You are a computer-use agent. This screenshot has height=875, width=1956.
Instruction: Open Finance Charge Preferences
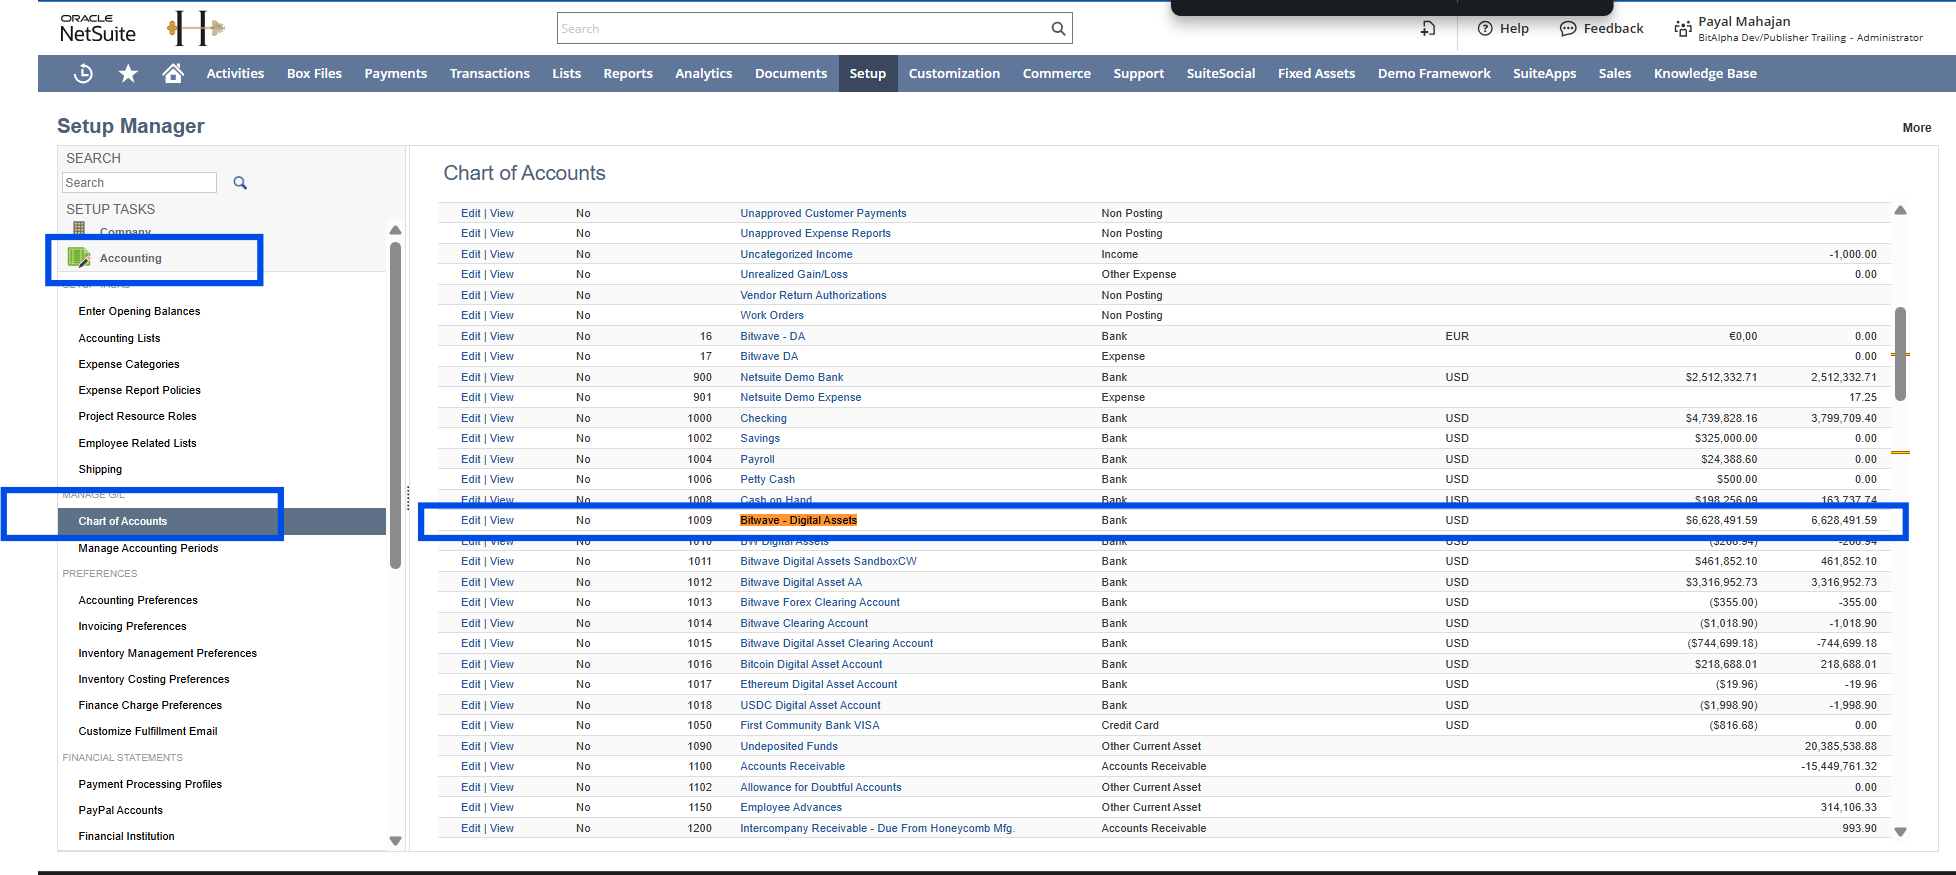tap(150, 705)
